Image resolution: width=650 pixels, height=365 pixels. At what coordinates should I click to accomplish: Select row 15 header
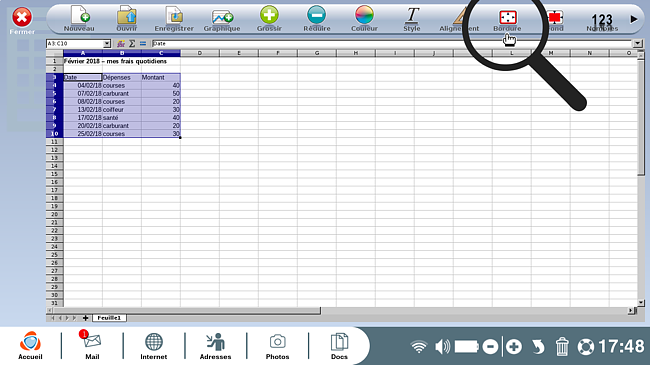(x=54, y=174)
